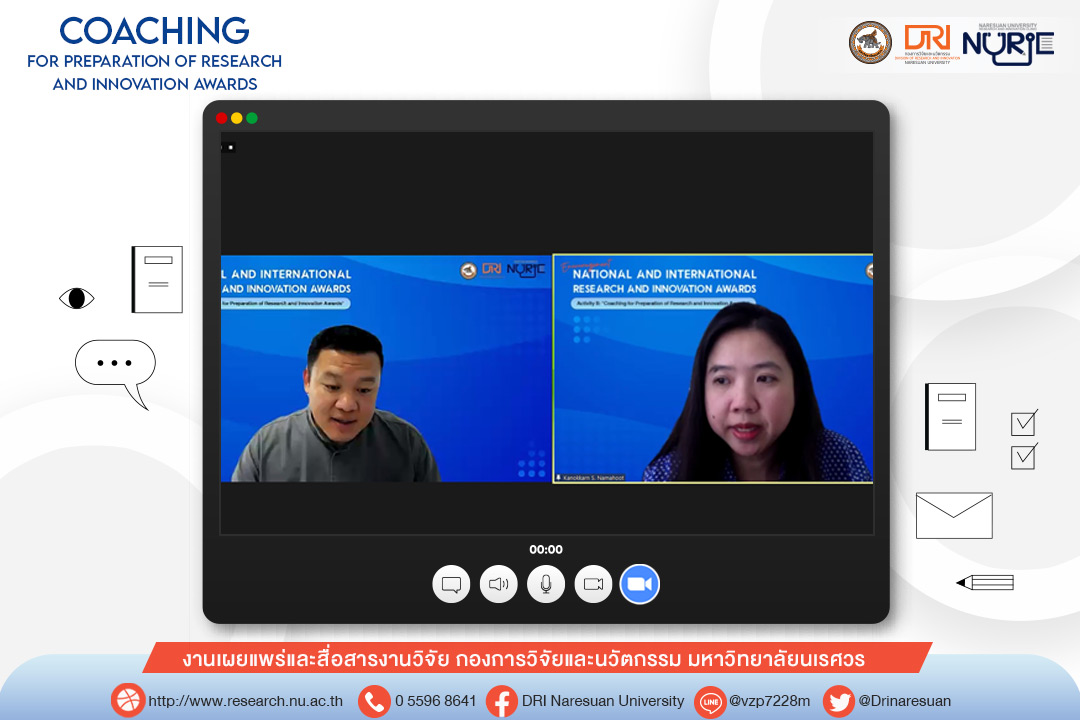The height and width of the screenshot is (720, 1080).
Task: Select the male speaker's video tile
Action: (386, 369)
